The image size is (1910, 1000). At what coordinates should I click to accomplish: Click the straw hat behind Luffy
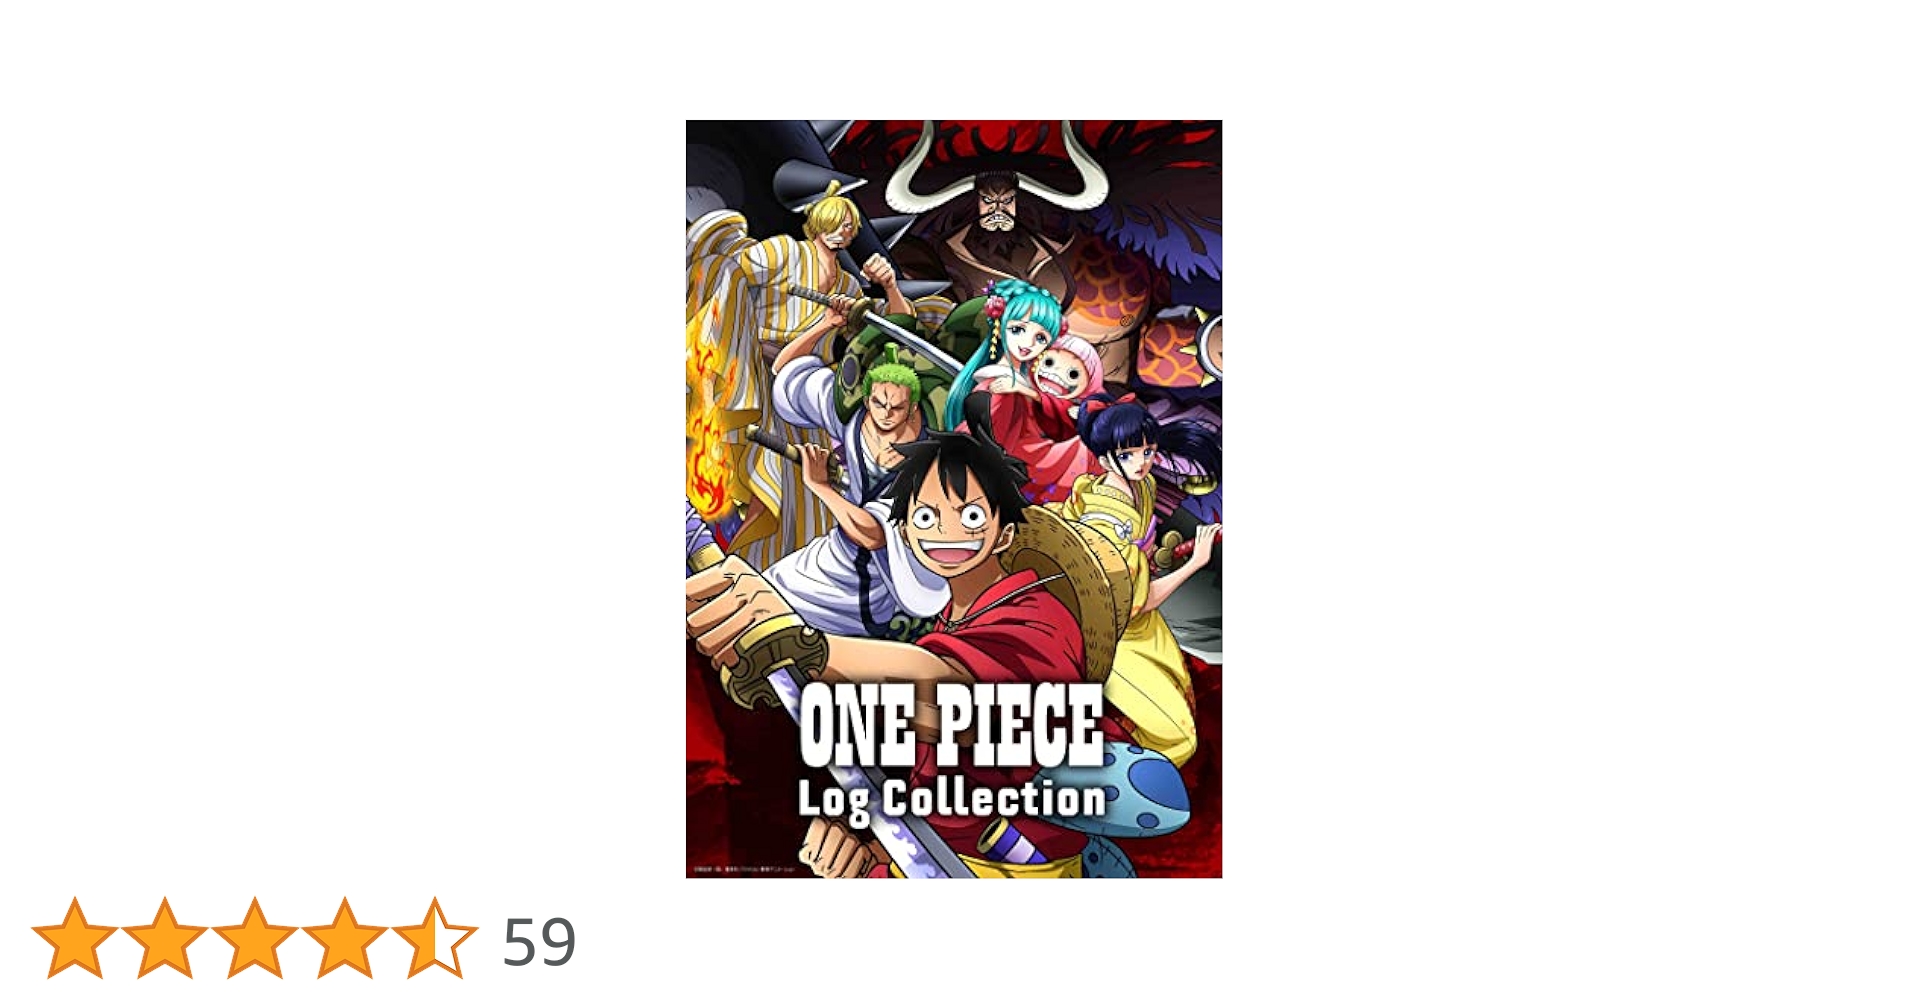coord(1075,590)
